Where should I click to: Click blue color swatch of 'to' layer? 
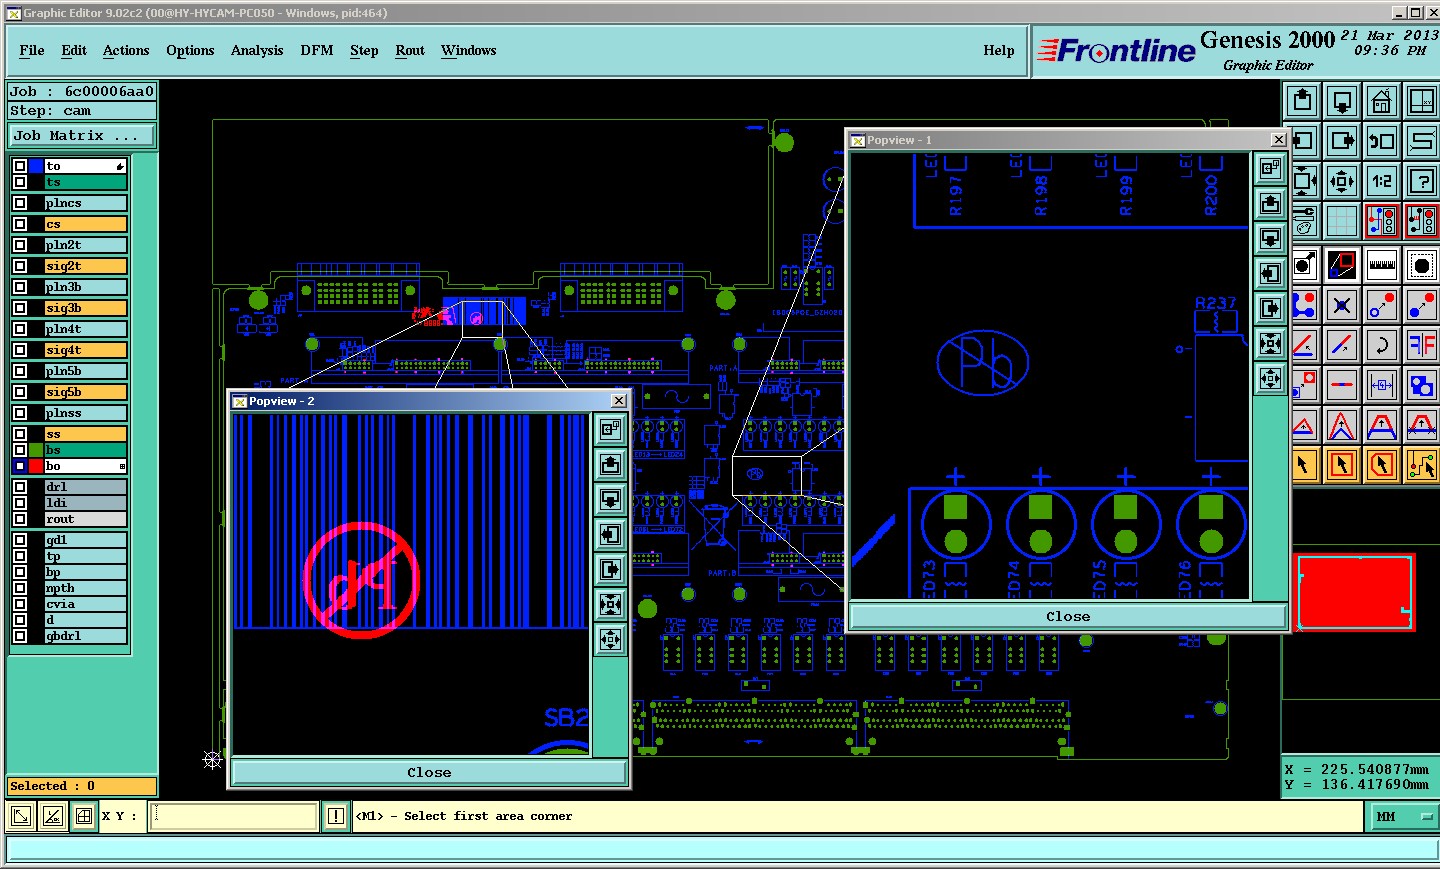pos(36,166)
